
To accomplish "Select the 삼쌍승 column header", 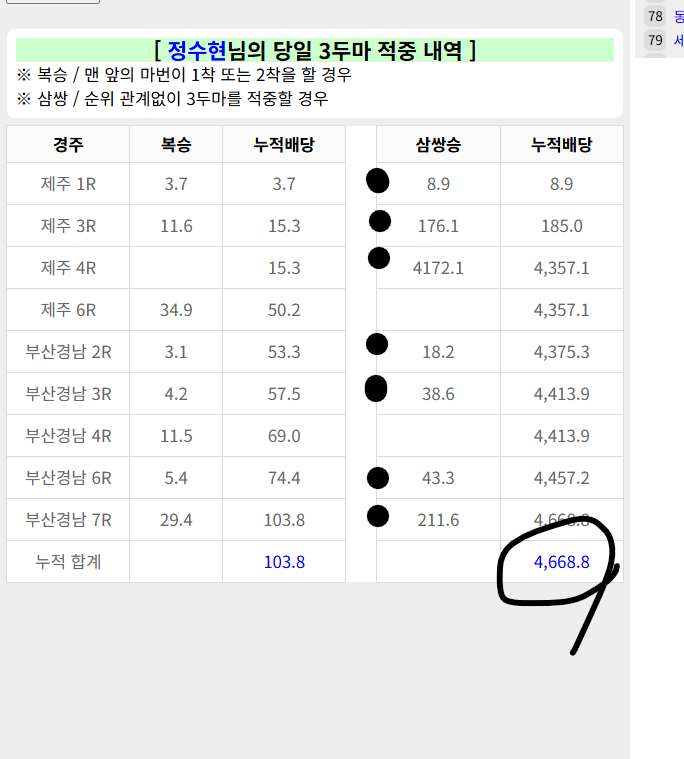I will 438,145.
